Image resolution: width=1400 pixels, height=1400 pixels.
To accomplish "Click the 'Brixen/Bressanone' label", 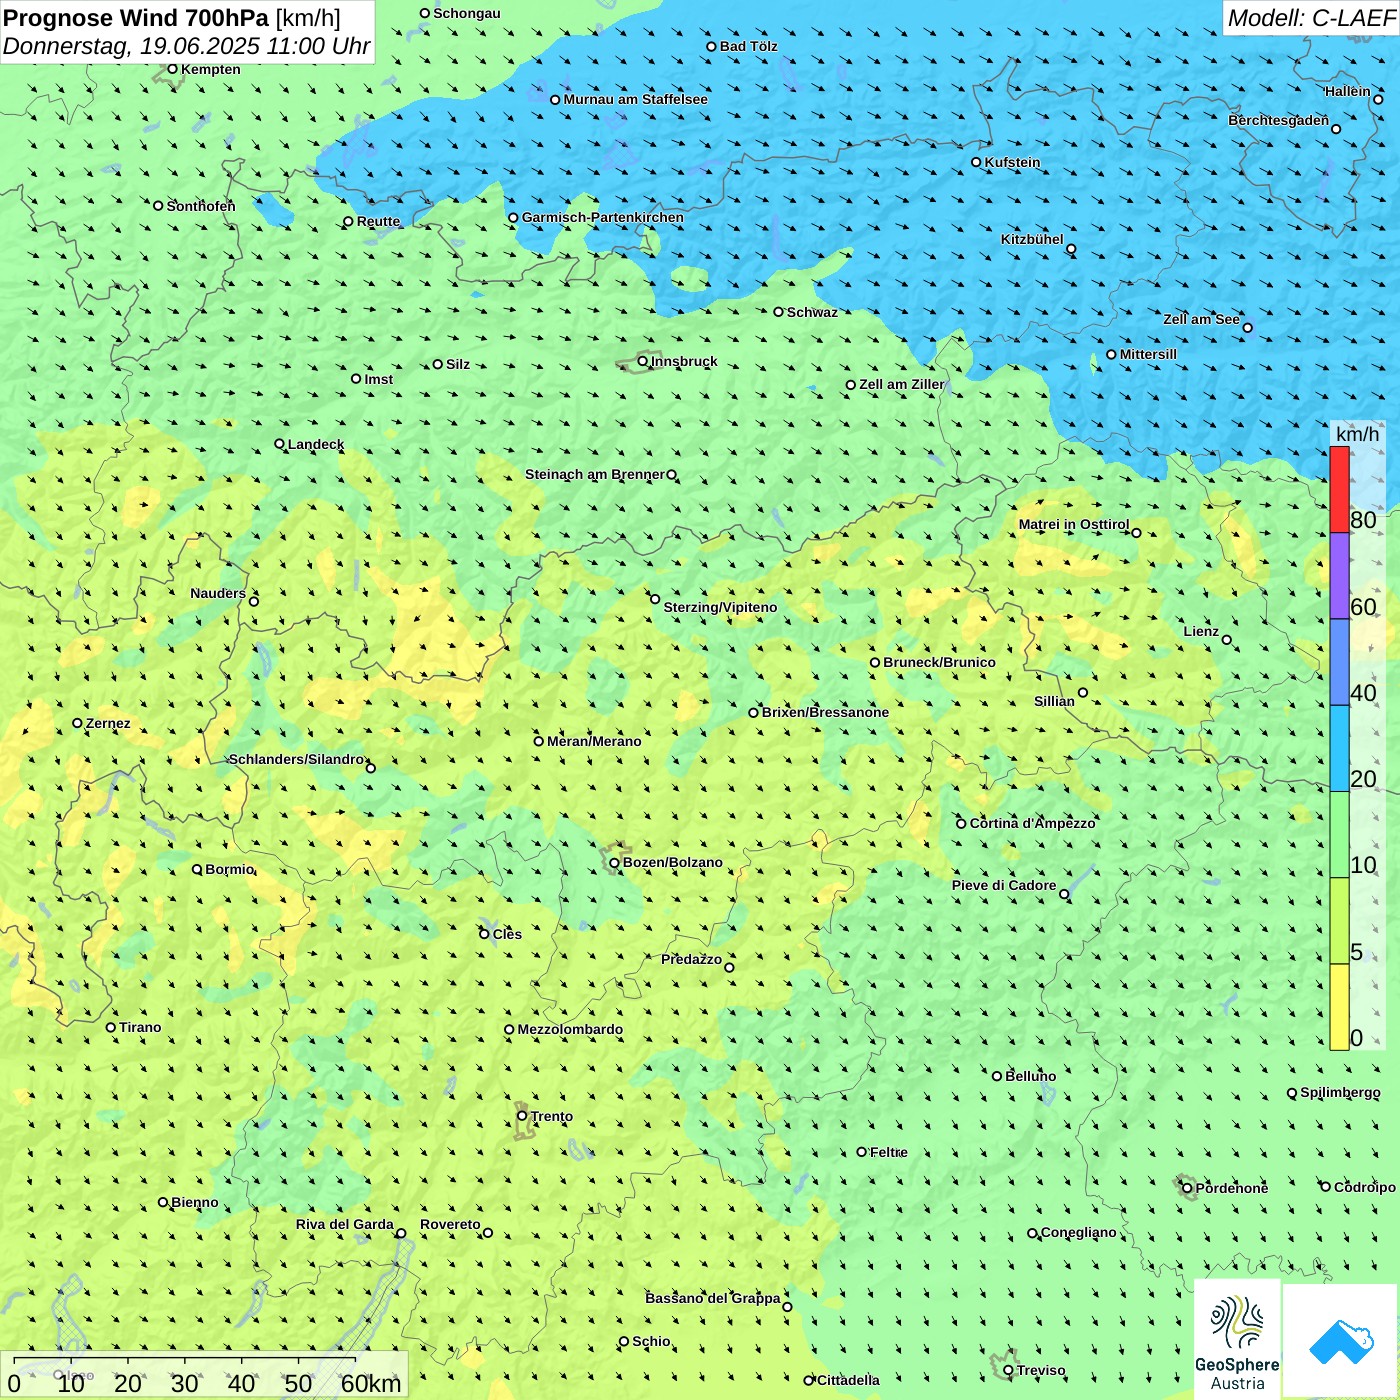I will (x=825, y=712).
